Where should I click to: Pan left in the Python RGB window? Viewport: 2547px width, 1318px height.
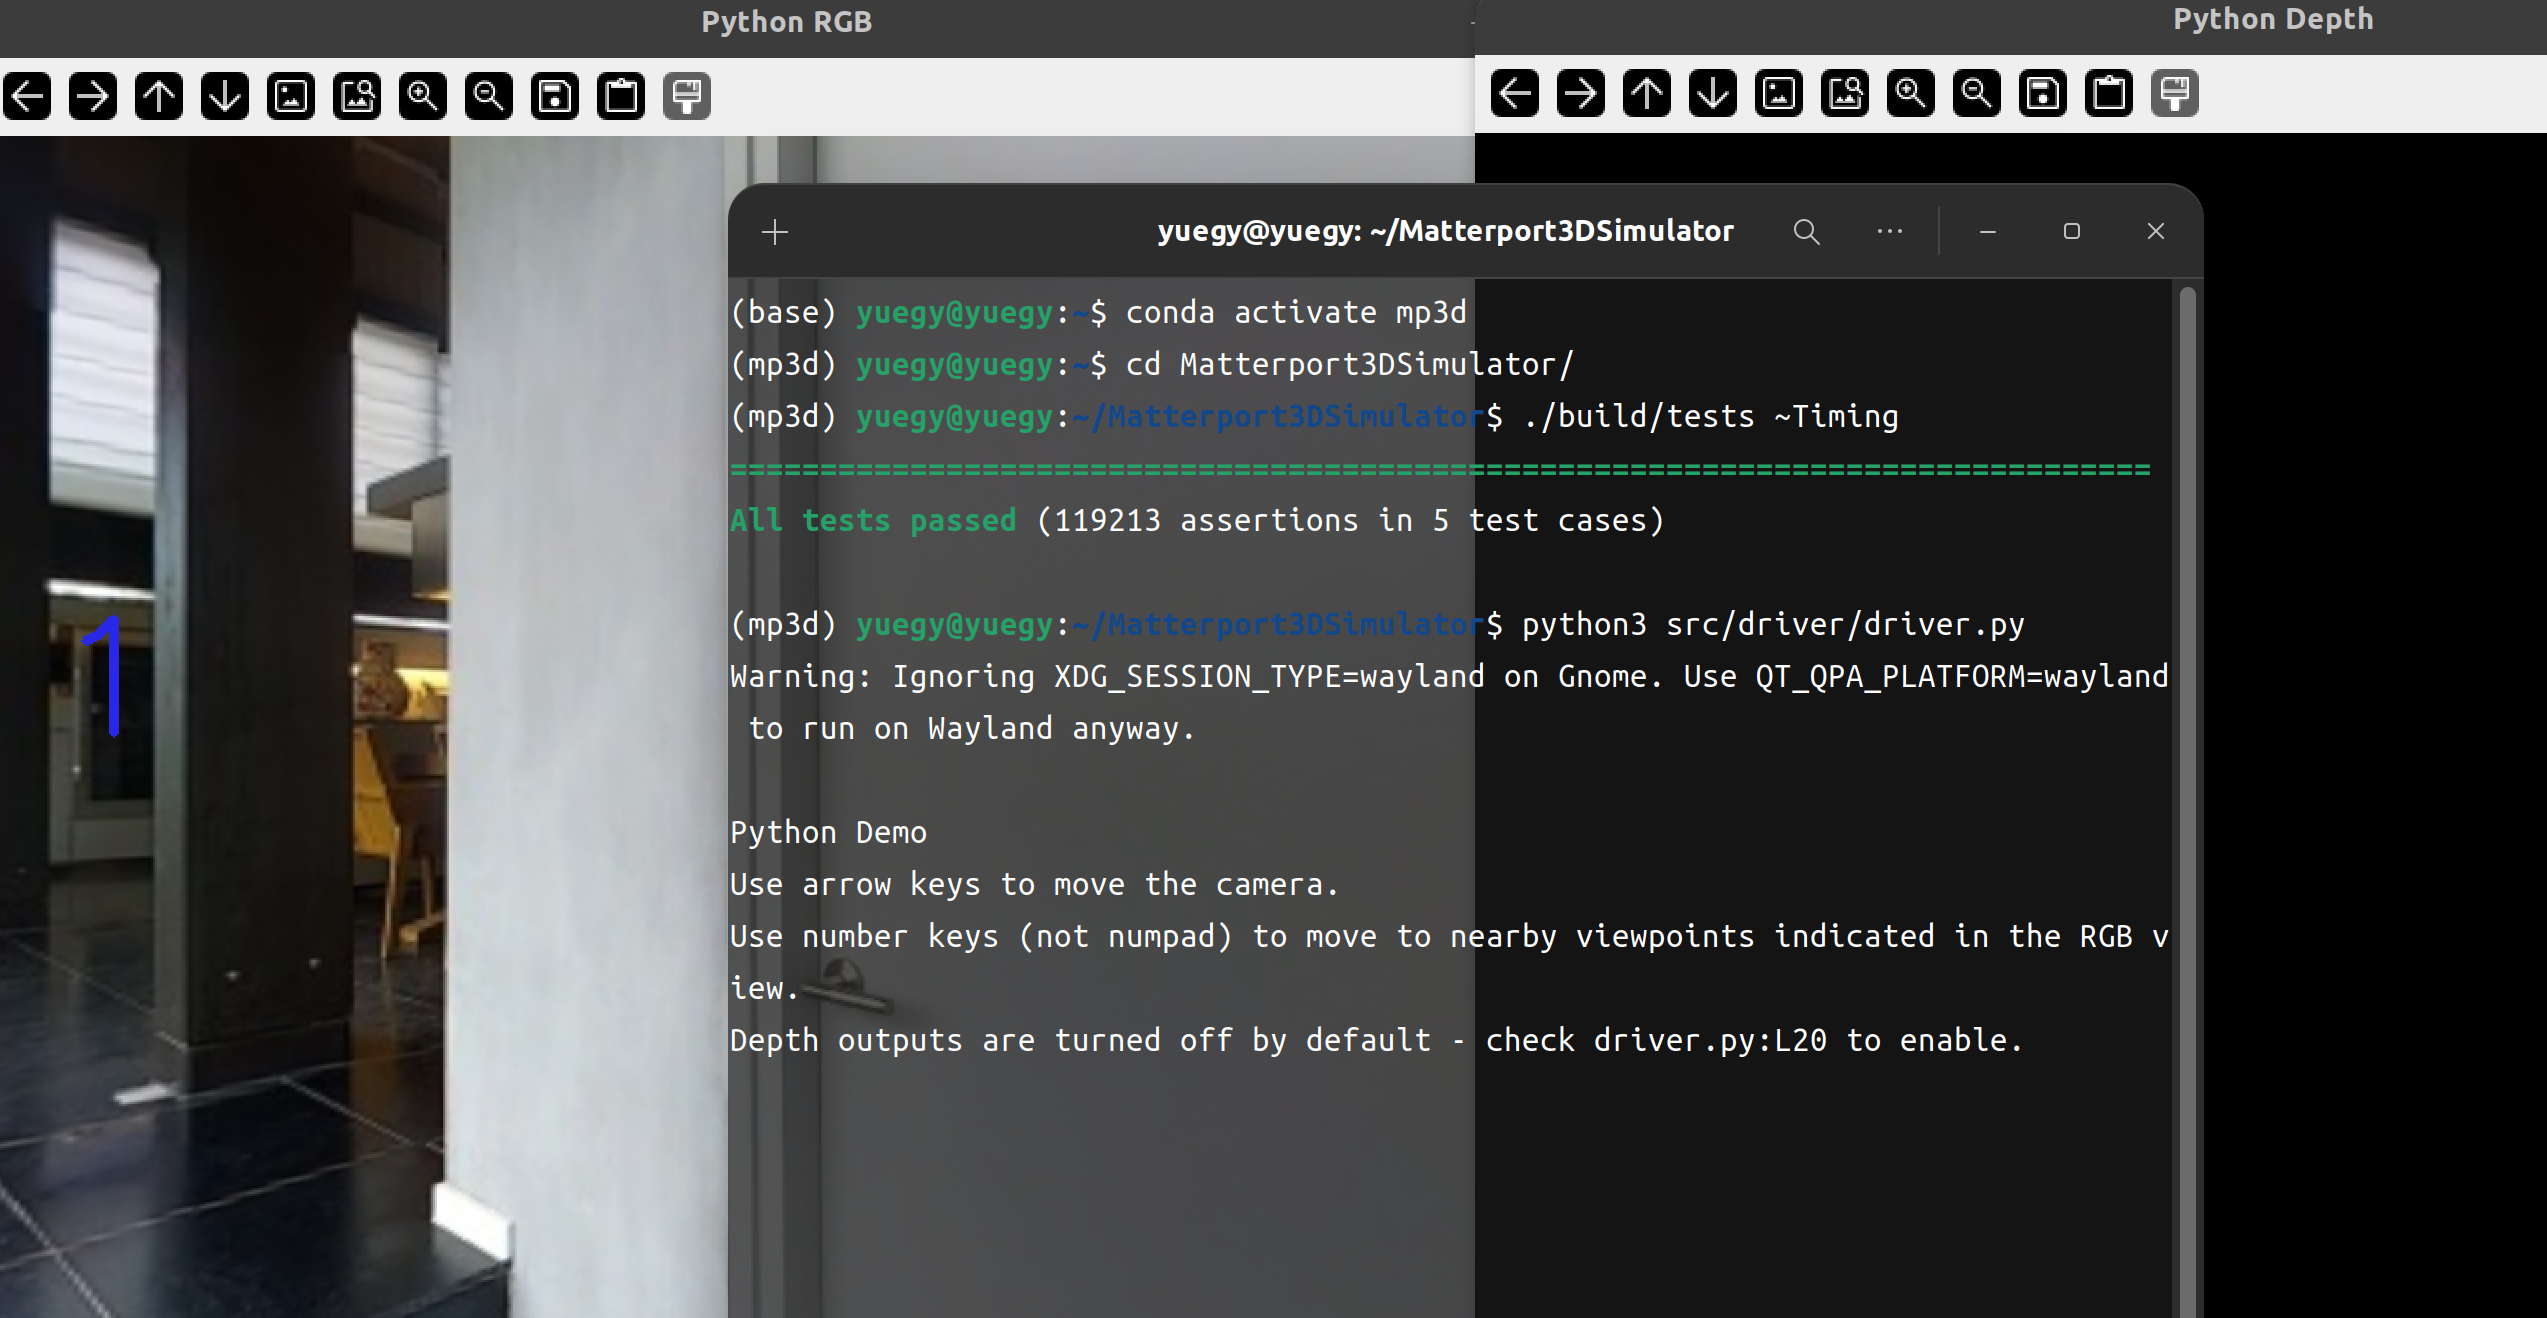pyautogui.click(x=27, y=96)
